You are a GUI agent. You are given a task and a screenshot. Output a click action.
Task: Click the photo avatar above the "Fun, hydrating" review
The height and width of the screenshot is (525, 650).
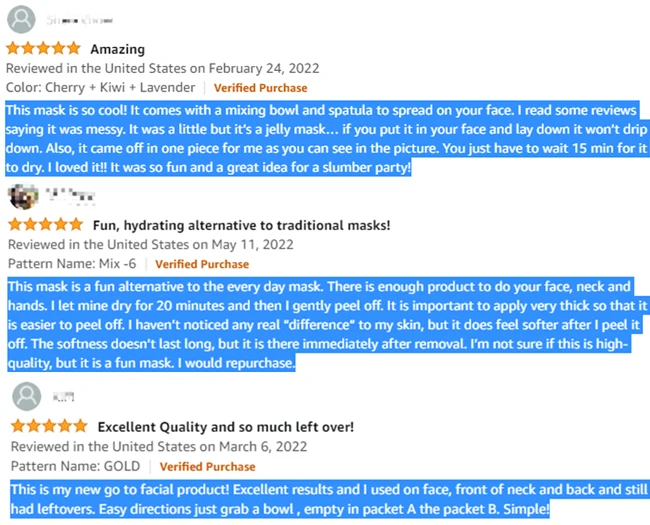23,195
